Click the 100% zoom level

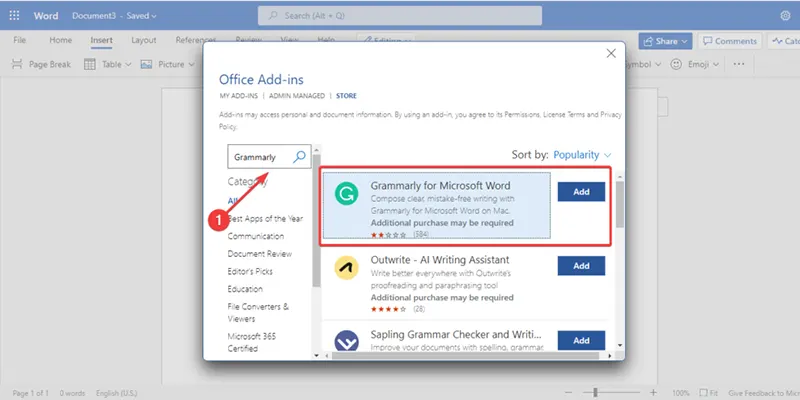680,393
